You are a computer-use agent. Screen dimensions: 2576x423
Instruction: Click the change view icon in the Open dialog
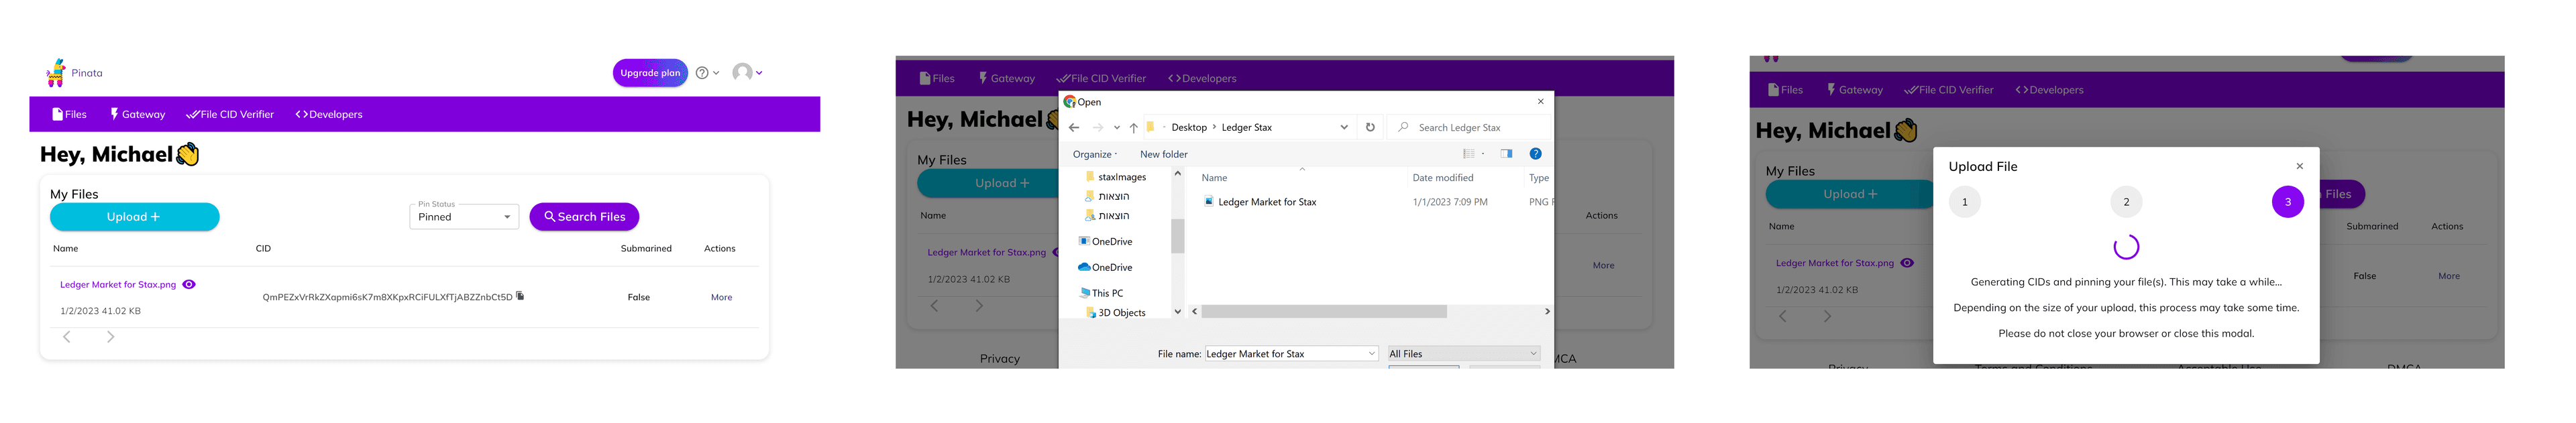[1468, 154]
